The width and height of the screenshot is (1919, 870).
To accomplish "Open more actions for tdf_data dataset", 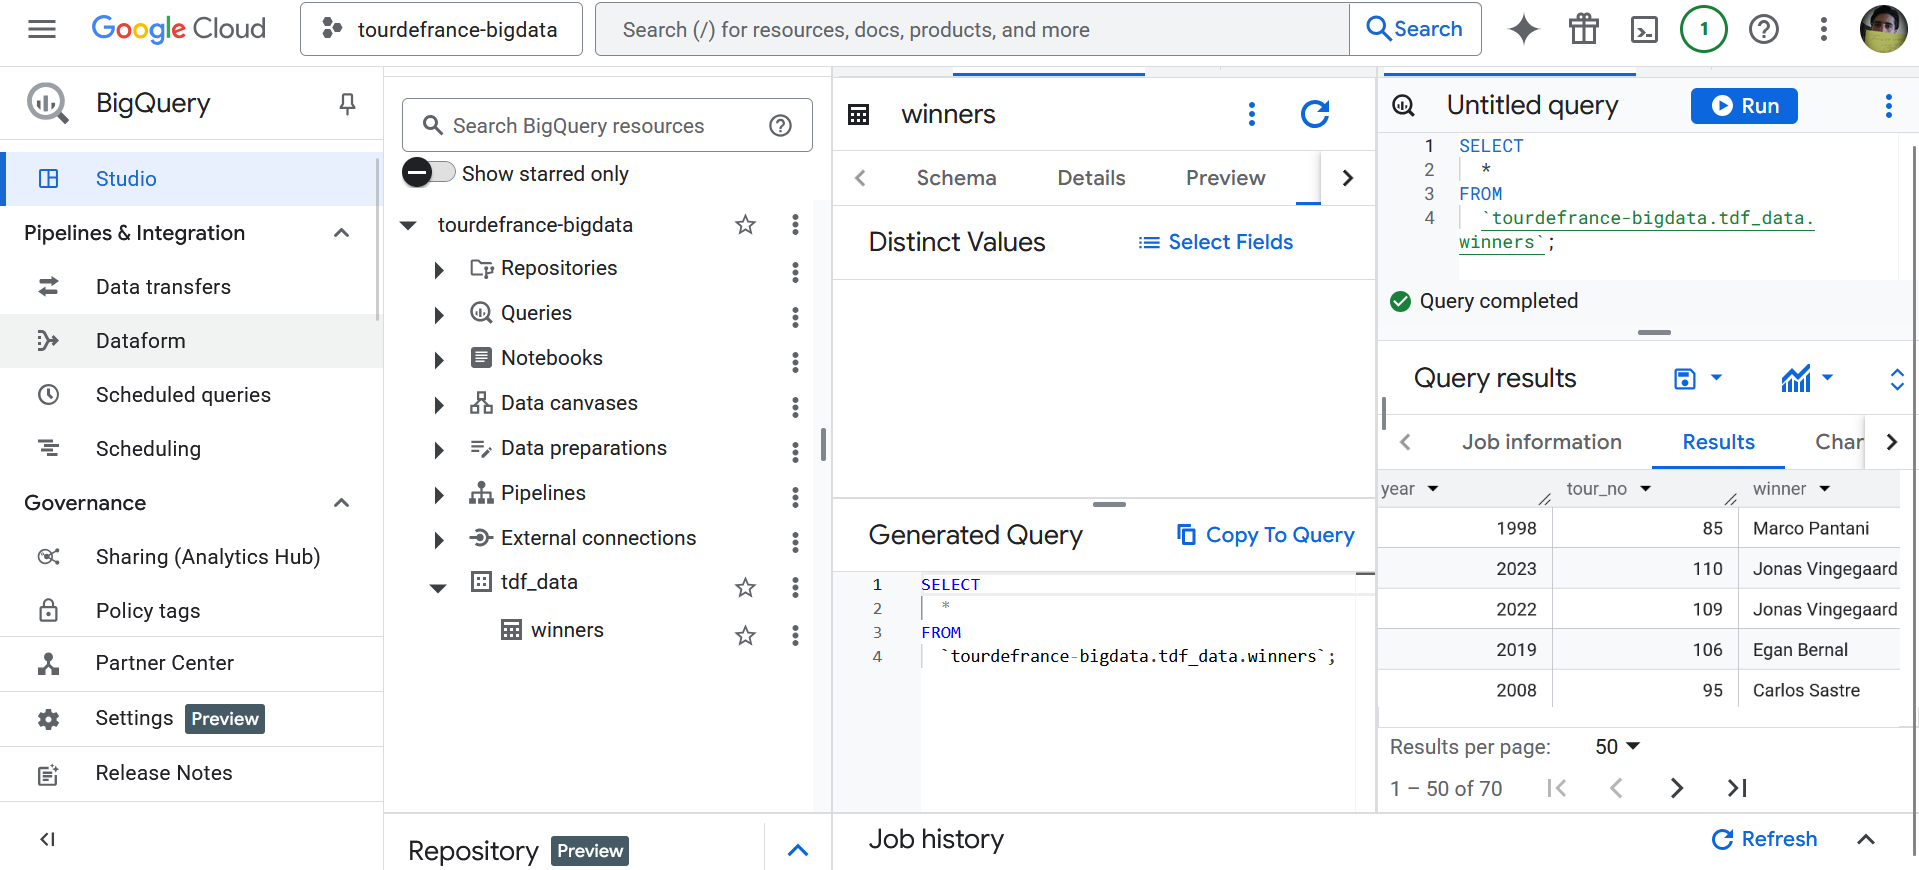I will click(795, 587).
